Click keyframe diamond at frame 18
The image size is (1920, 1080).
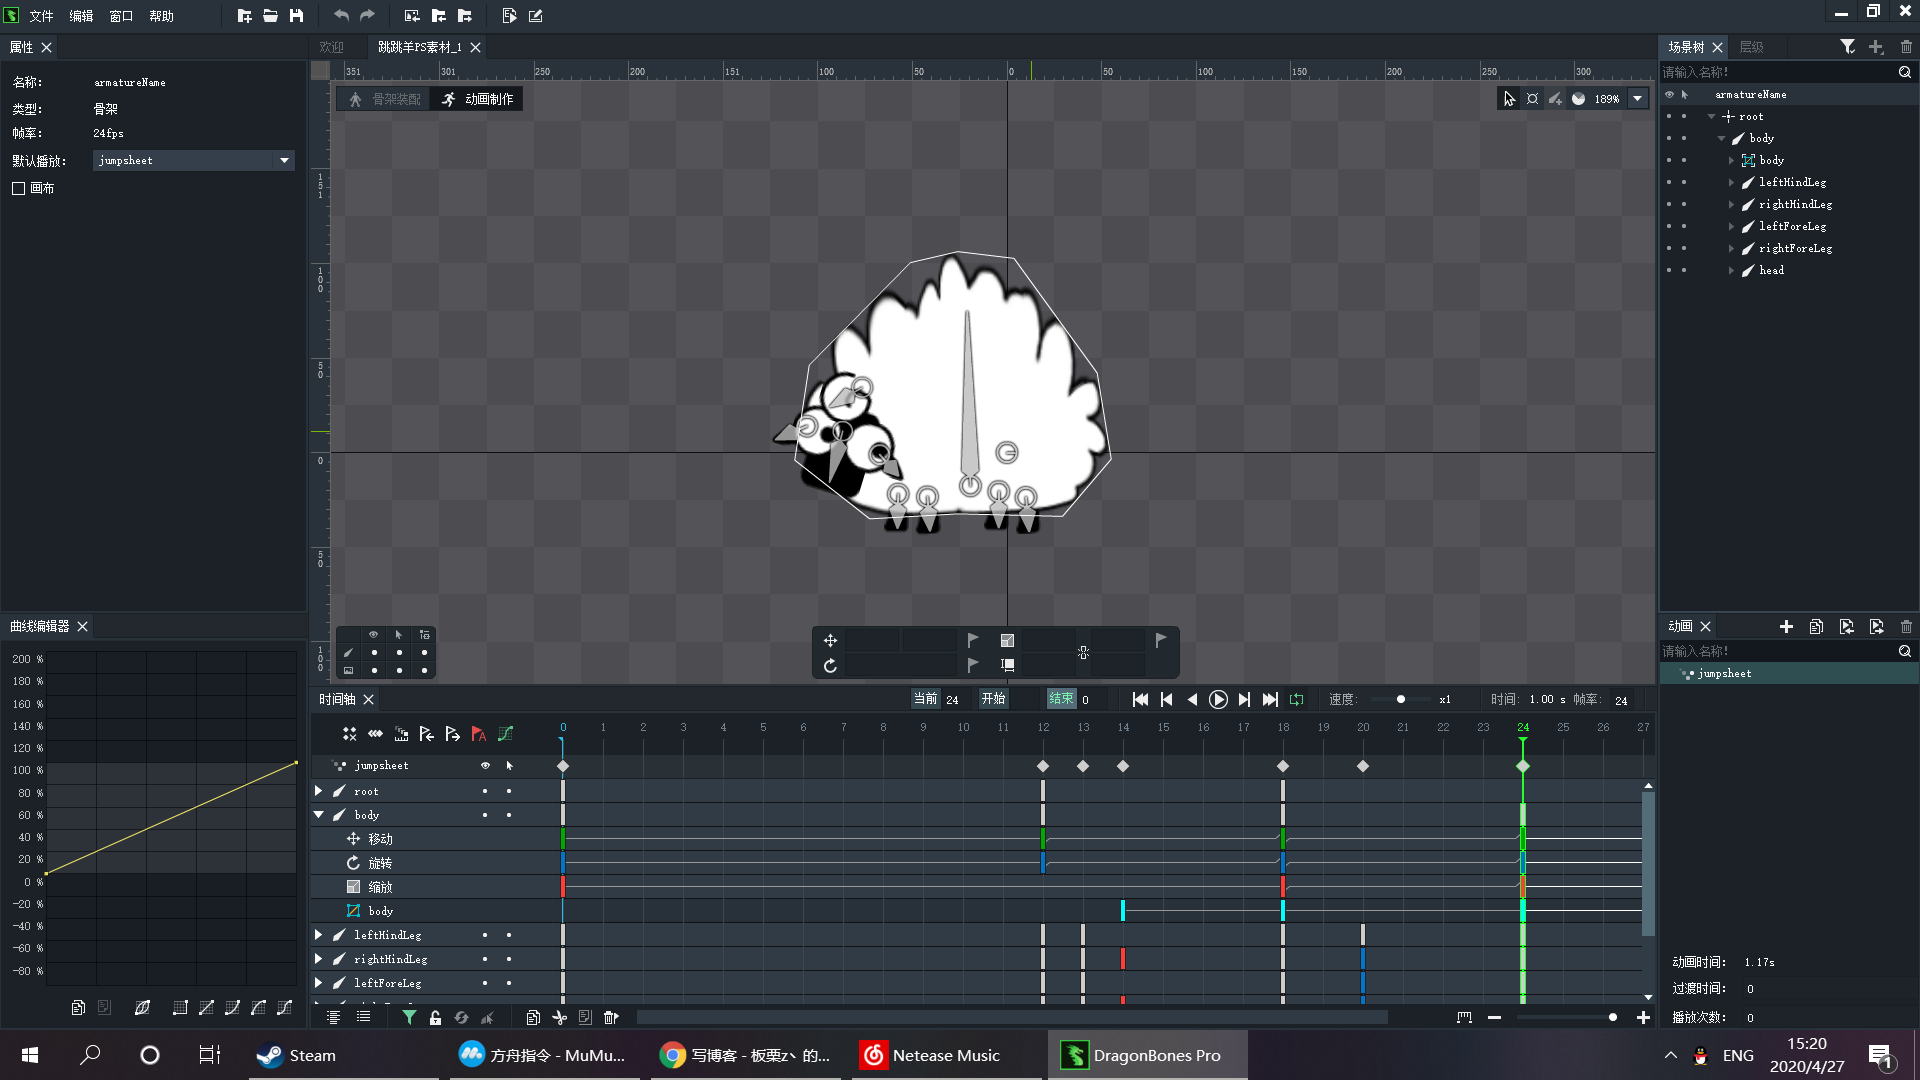[1283, 767]
